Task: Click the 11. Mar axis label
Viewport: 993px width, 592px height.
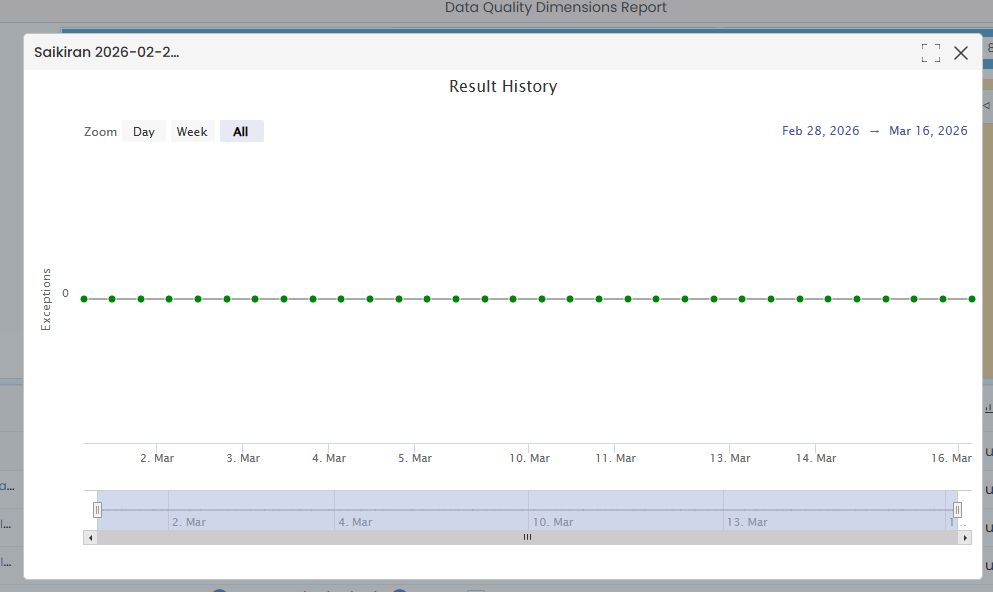Action: (x=616, y=458)
